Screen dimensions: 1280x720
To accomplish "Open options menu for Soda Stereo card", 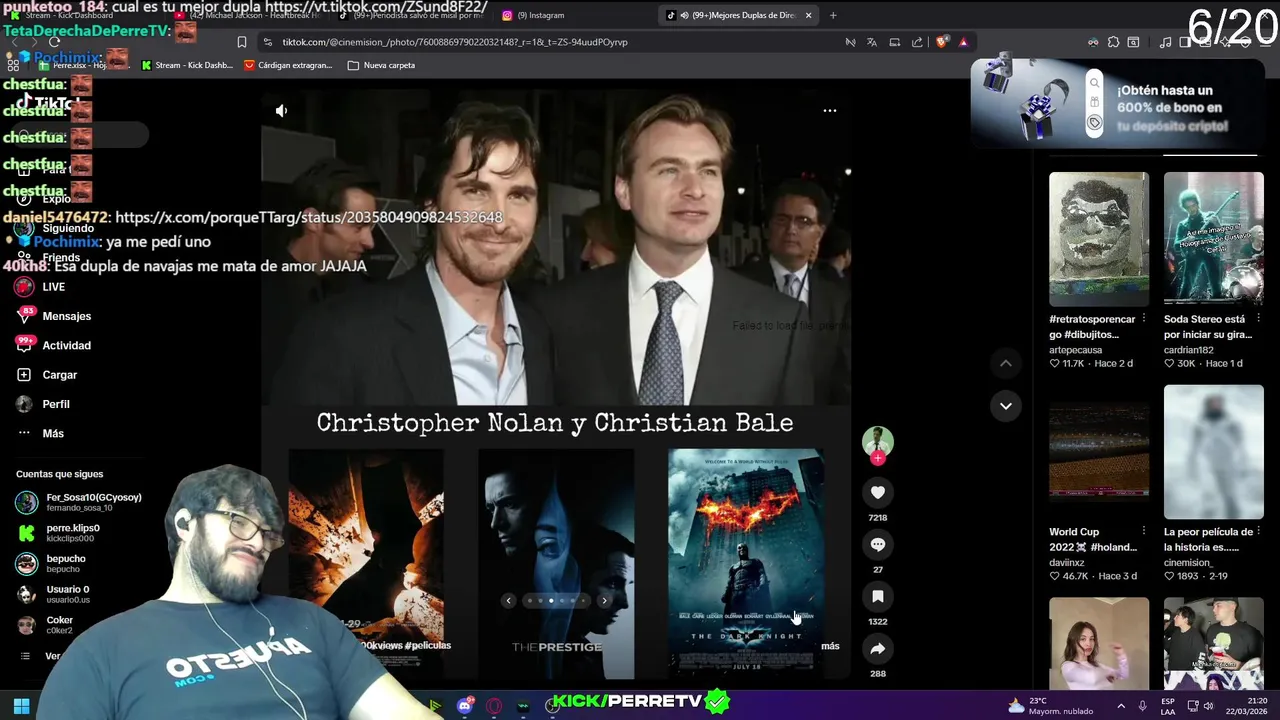I will (1258, 319).
